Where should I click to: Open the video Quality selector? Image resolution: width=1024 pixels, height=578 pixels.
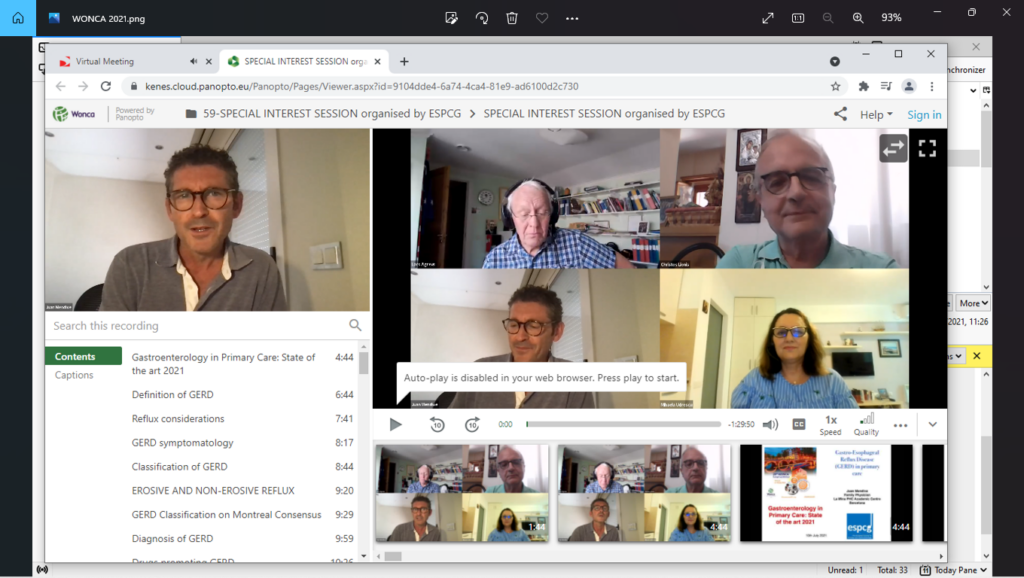coord(867,425)
